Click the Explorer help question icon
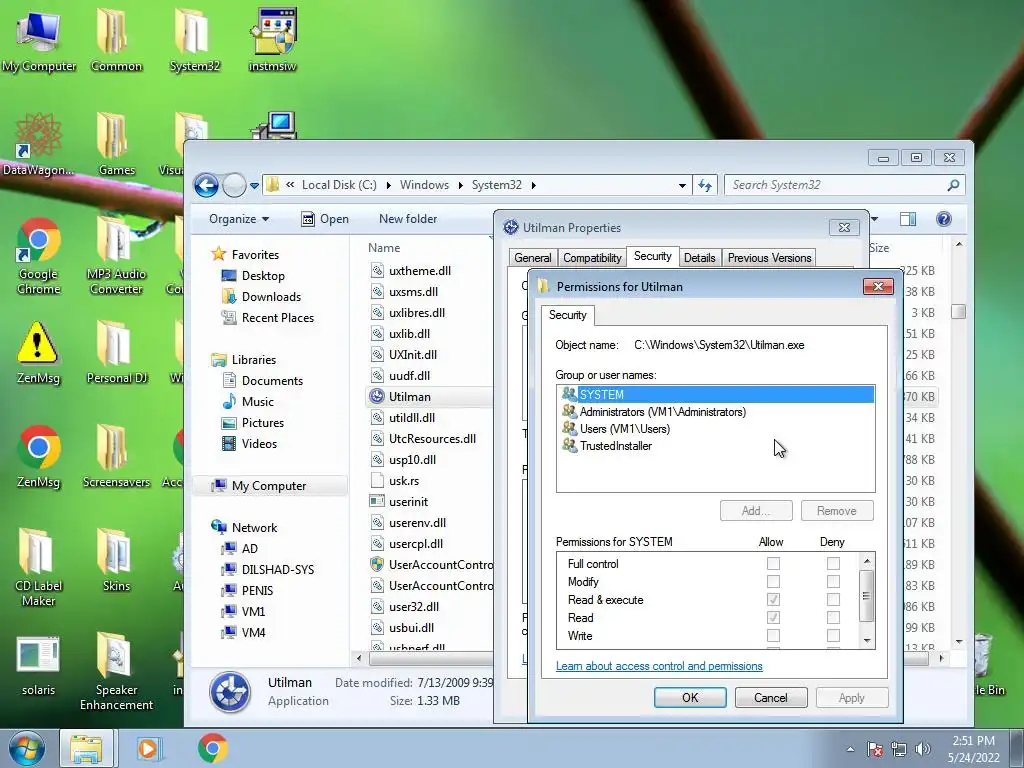 (944, 219)
